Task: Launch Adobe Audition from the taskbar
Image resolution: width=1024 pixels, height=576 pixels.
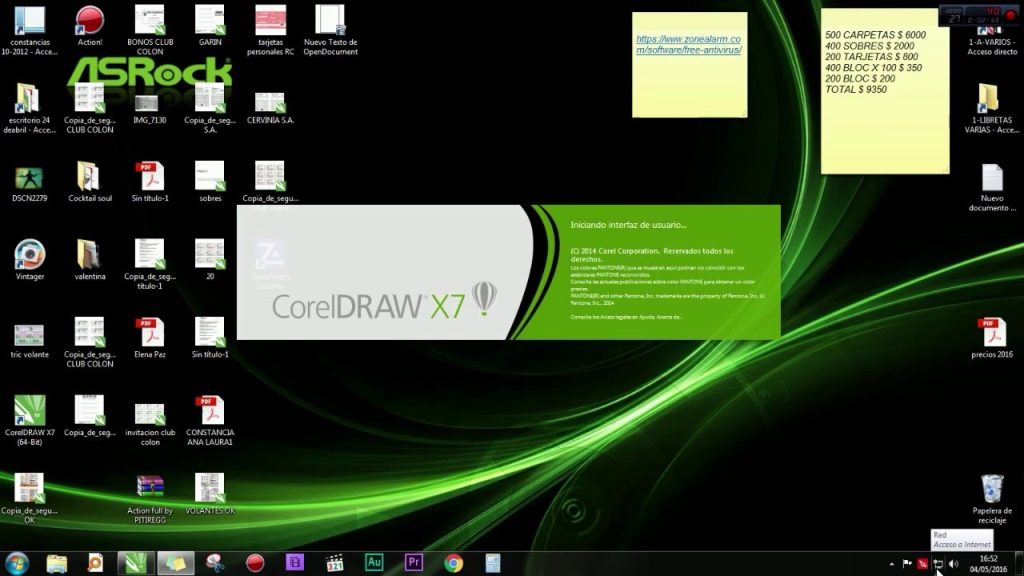Action: 374,563
